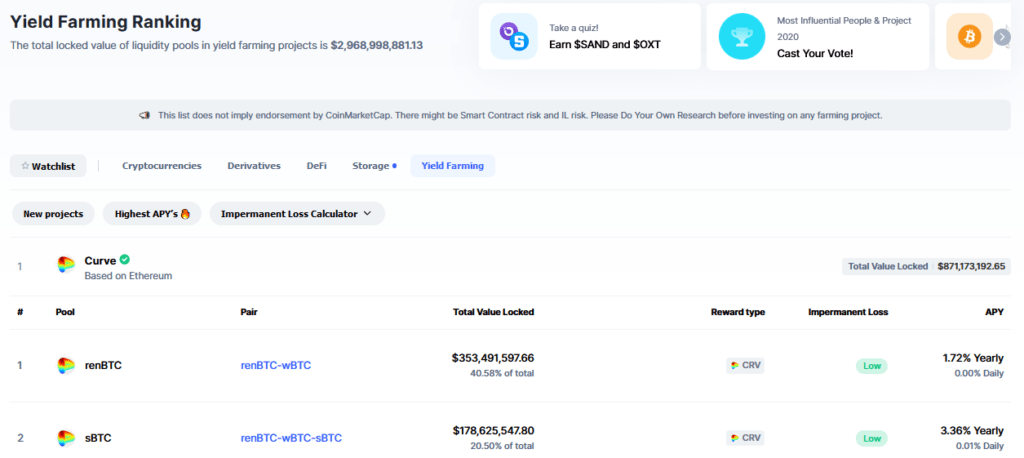The width and height of the screenshot is (1024, 458).
Task: Click the megaphone icon in disclaimer bar
Action: click(x=145, y=116)
